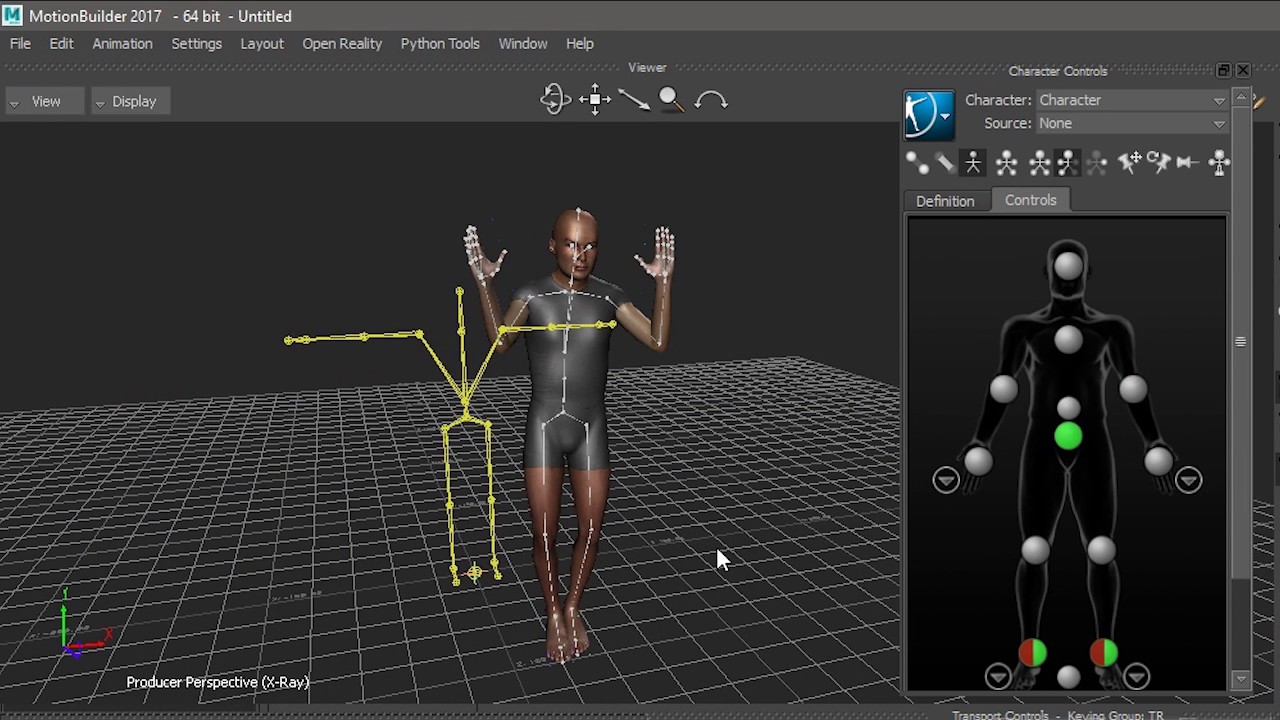Select the Roll camera tool
The width and height of the screenshot is (1280, 720).
coord(711,99)
